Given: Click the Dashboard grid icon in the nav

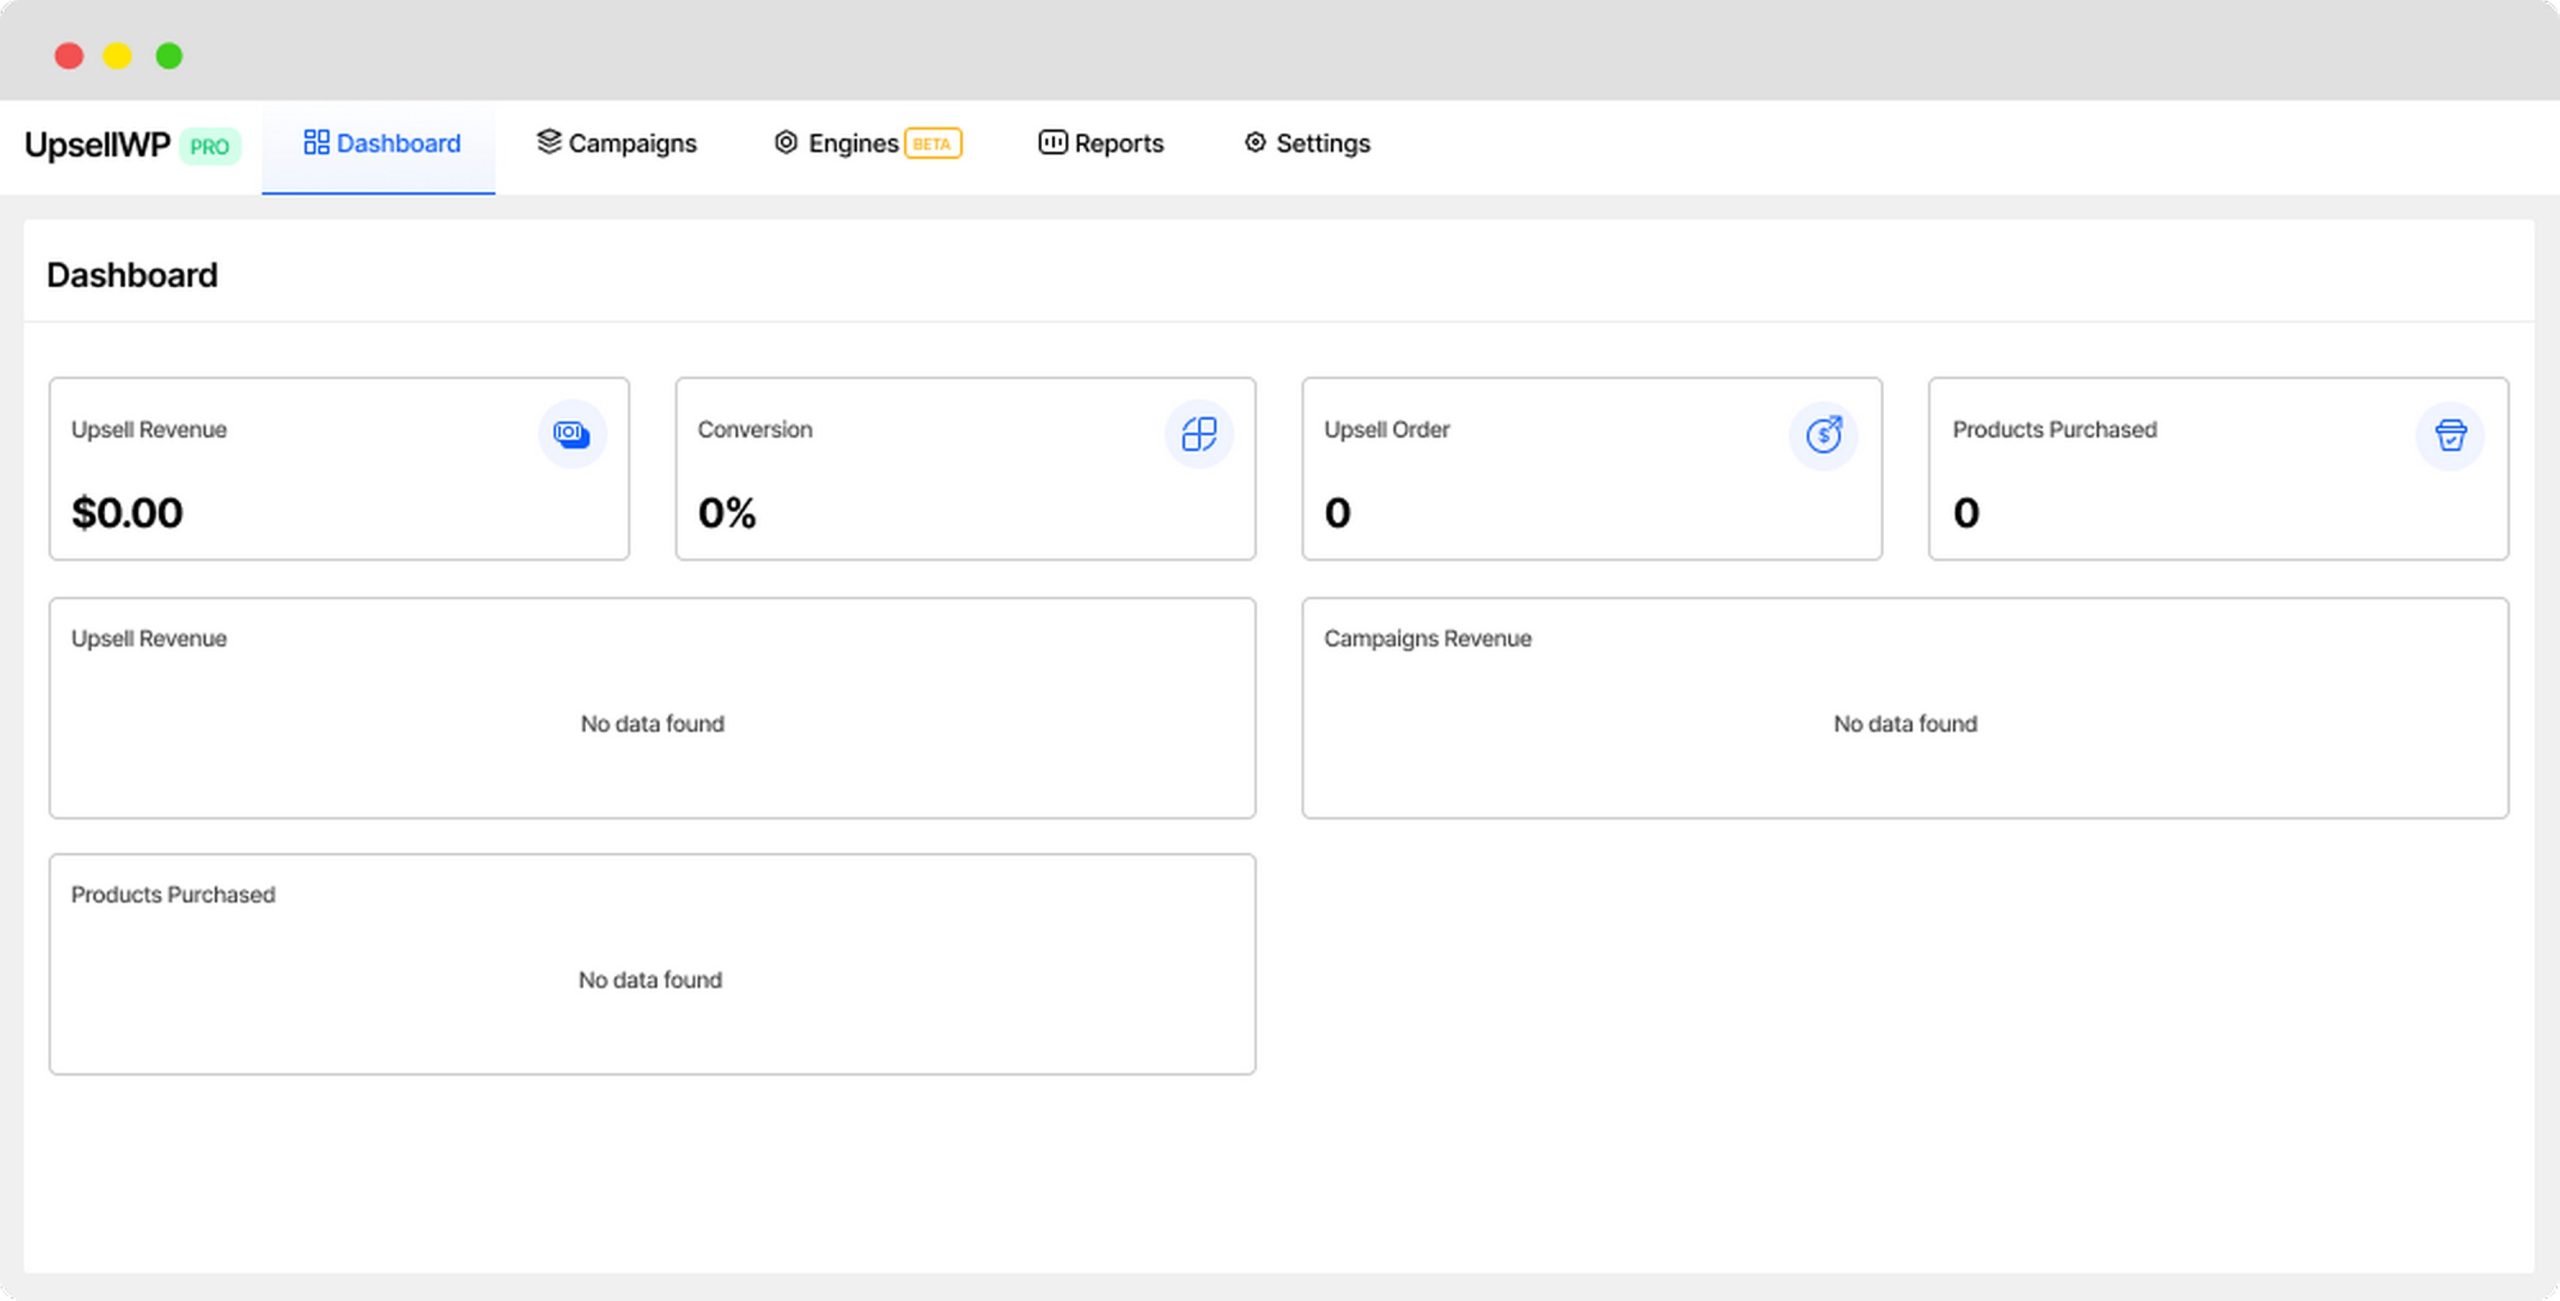Looking at the screenshot, I should pyautogui.click(x=316, y=143).
